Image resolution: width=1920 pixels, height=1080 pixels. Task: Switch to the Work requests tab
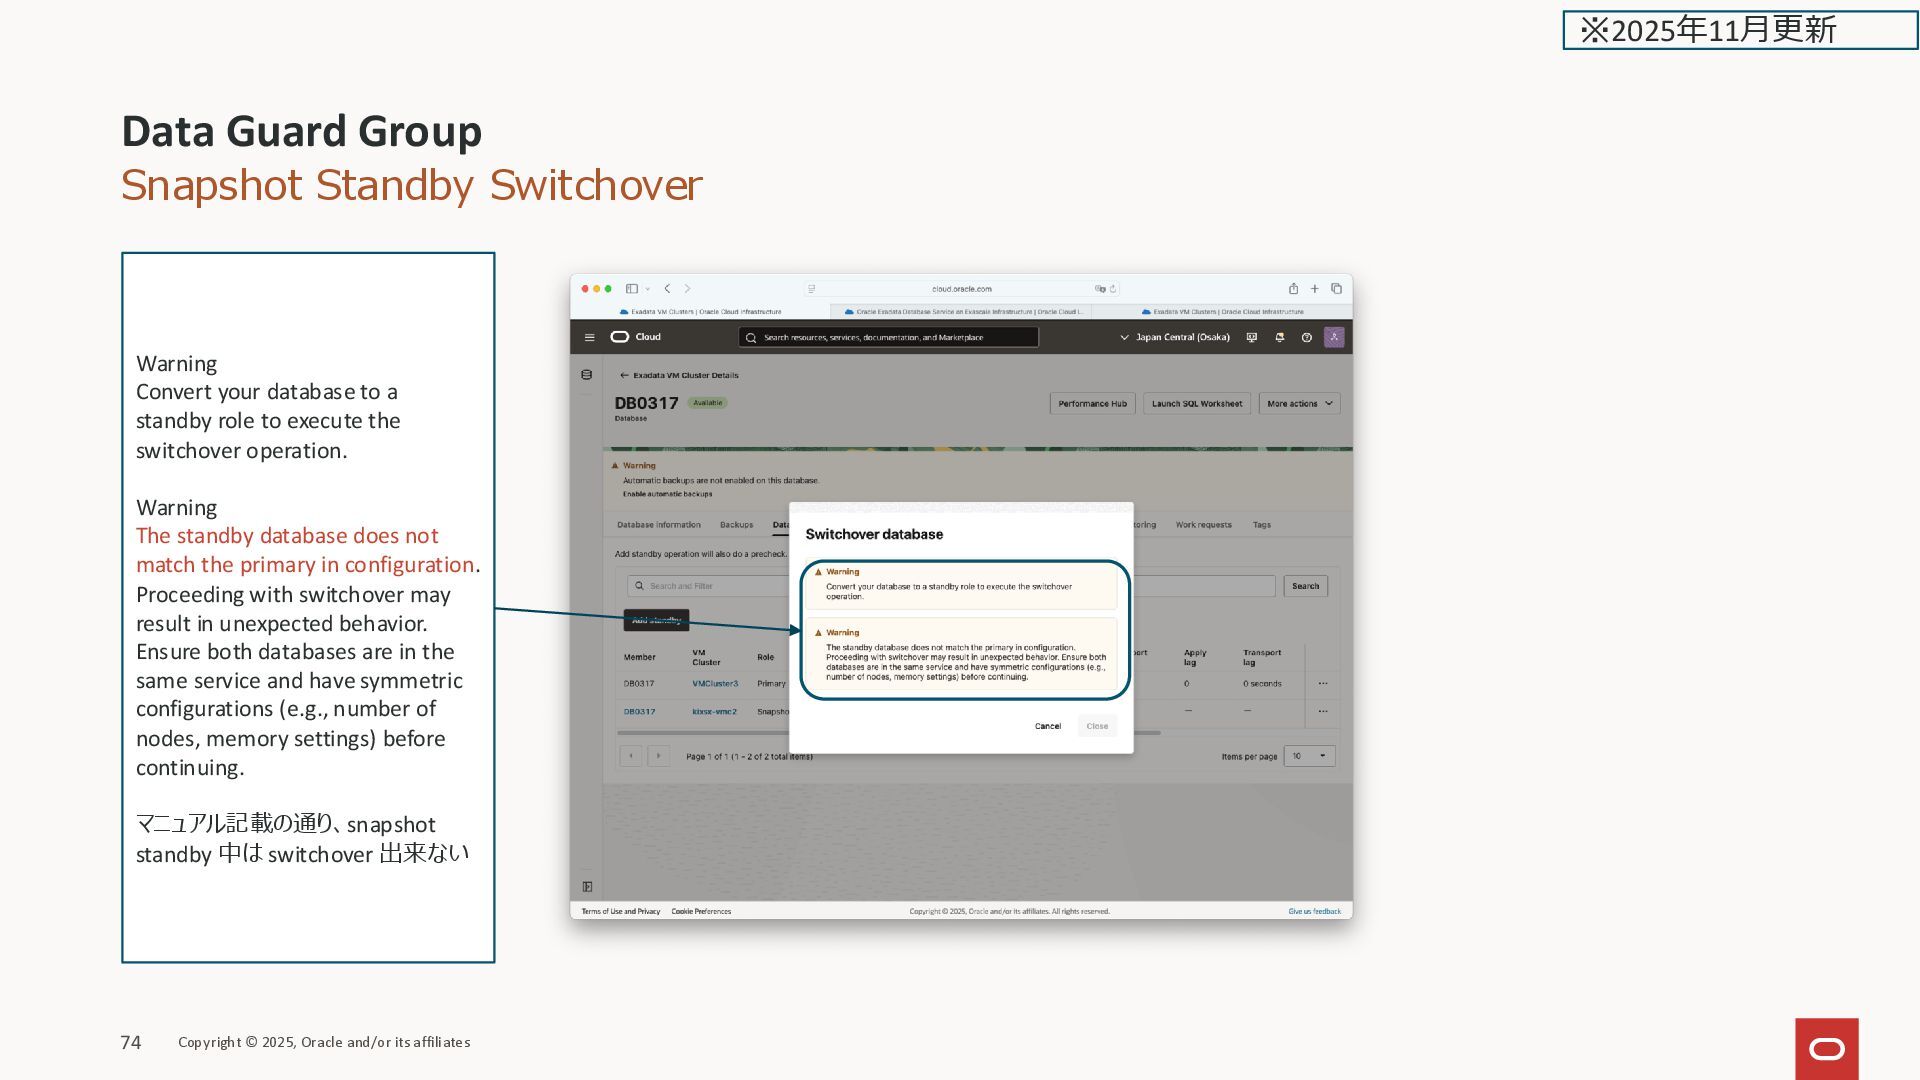[x=1203, y=525]
